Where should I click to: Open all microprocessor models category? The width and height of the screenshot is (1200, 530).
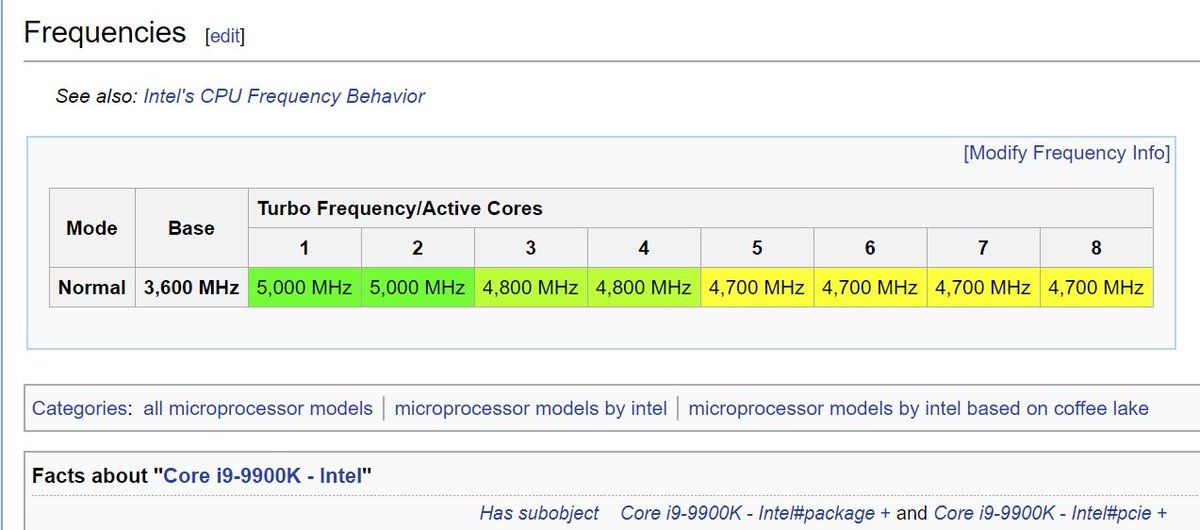coord(258,408)
